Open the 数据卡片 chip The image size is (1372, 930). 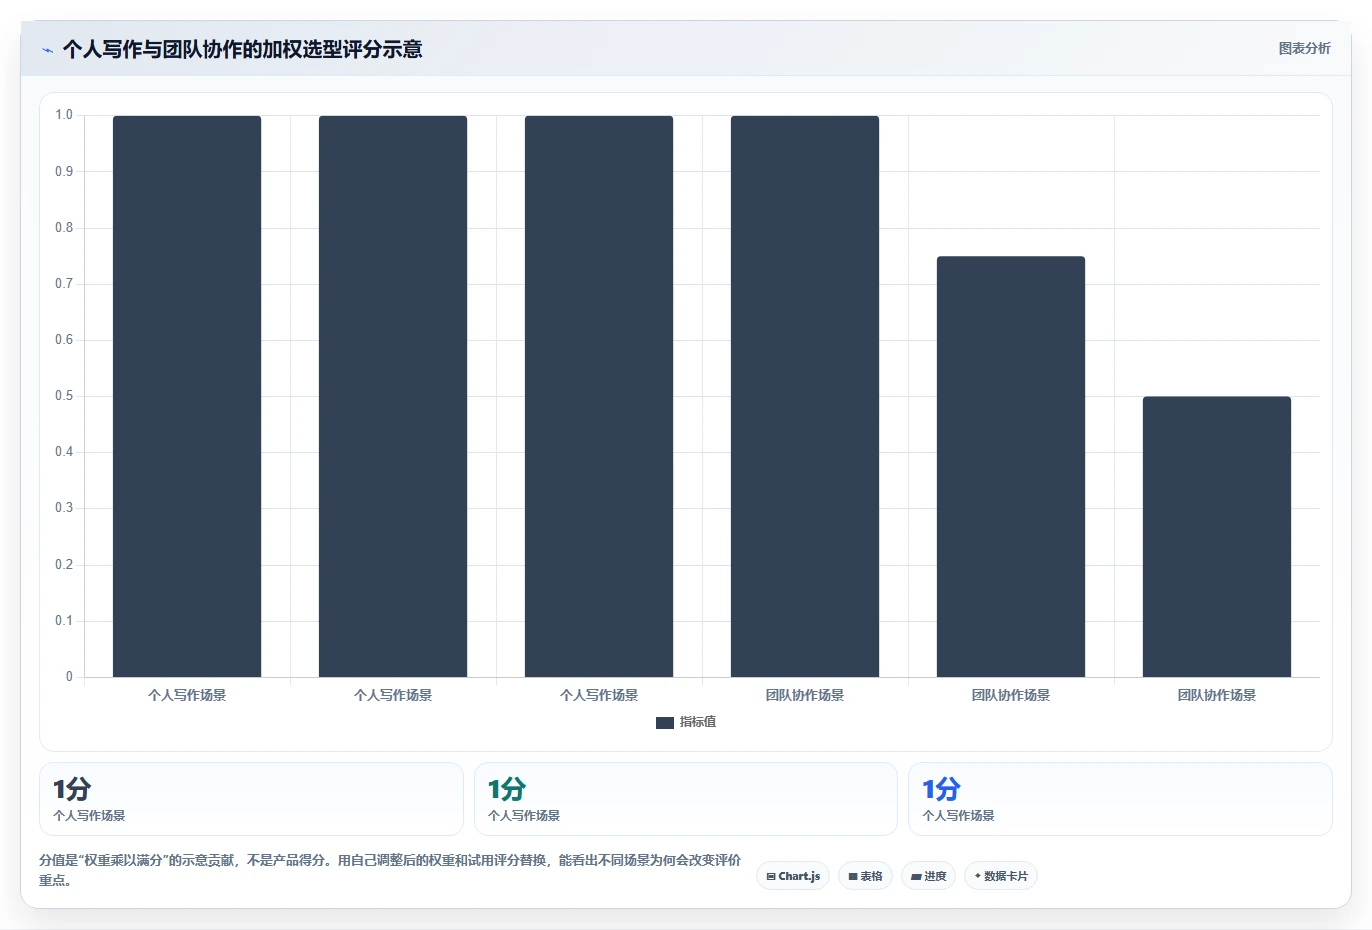click(1001, 876)
